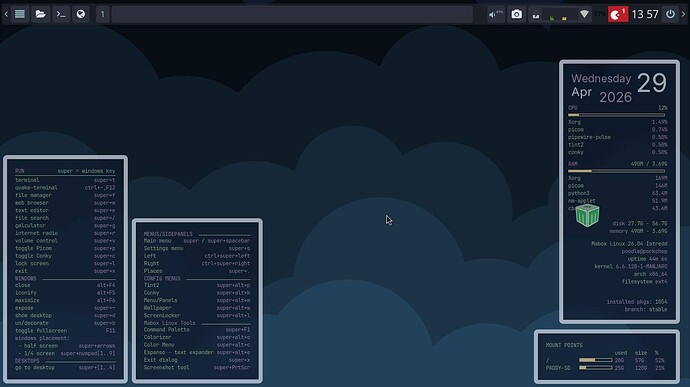Launch the web browser globe icon
The width and height of the screenshot is (690, 387).
(81, 14)
